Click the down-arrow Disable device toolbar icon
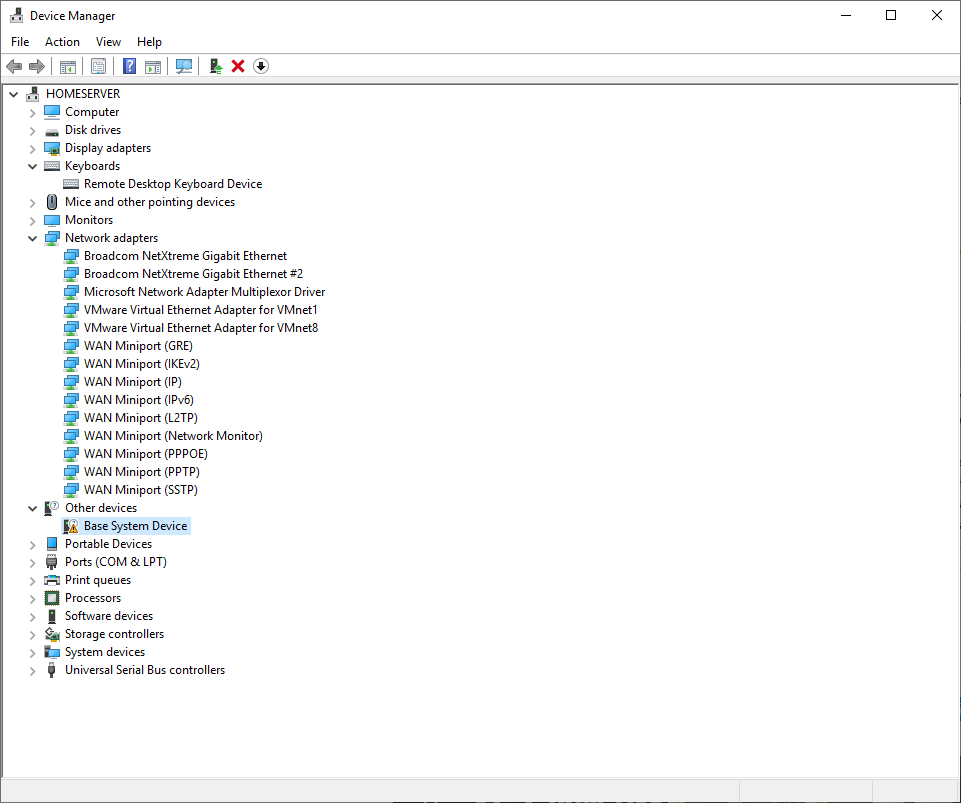Image resolution: width=961 pixels, height=803 pixels. point(261,66)
